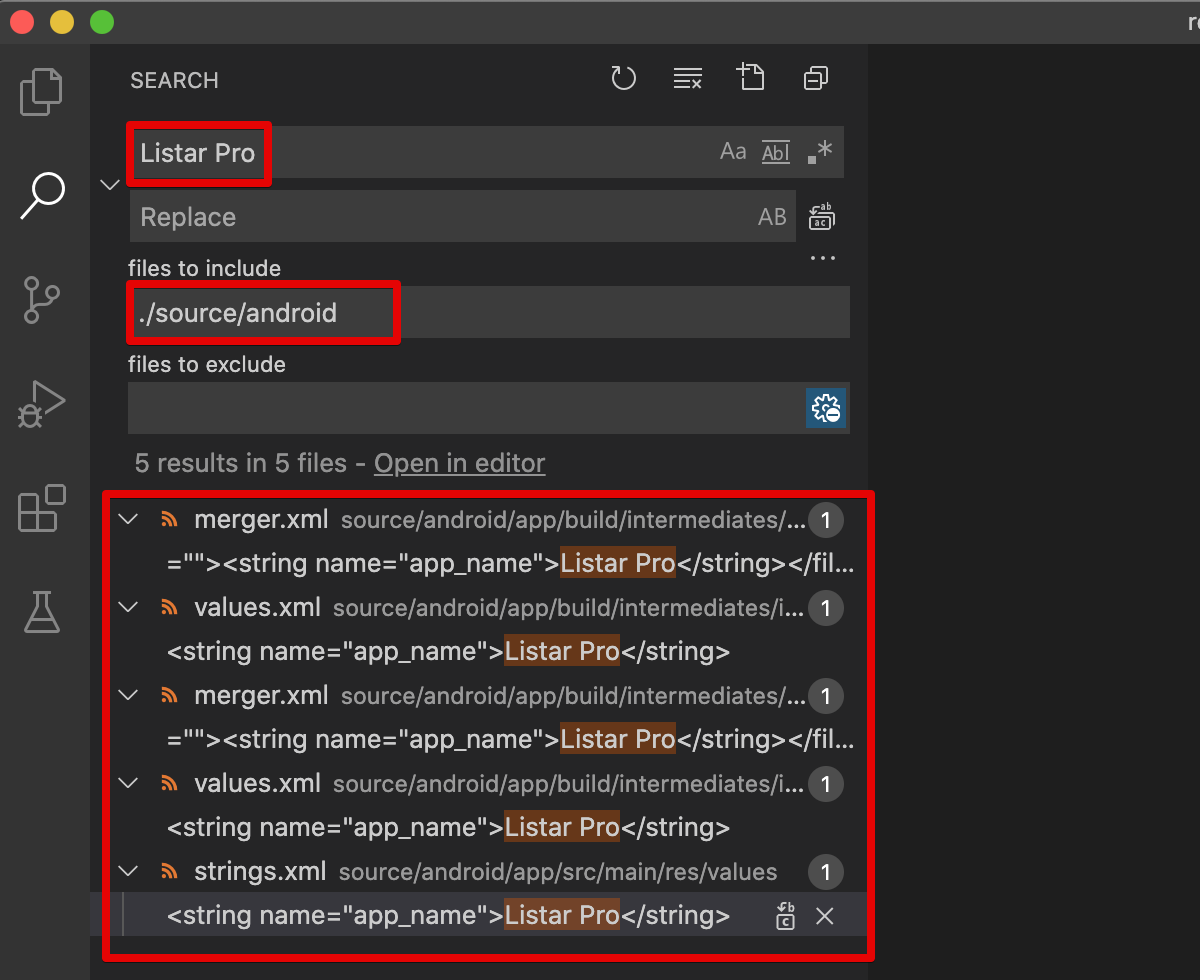Collapse the strings.xml result group

(x=129, y=871)
